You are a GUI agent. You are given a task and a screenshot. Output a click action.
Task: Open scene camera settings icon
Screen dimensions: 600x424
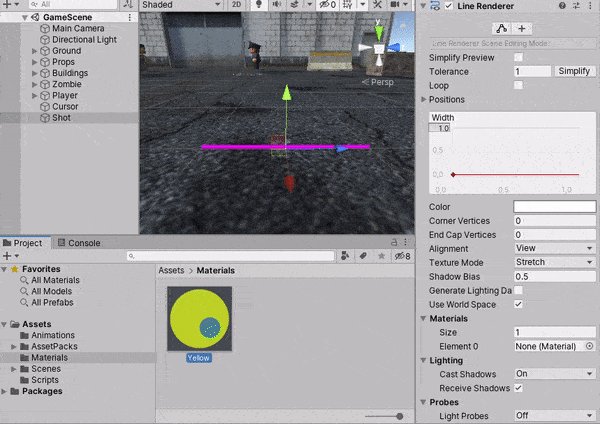(x=395, y=5)
